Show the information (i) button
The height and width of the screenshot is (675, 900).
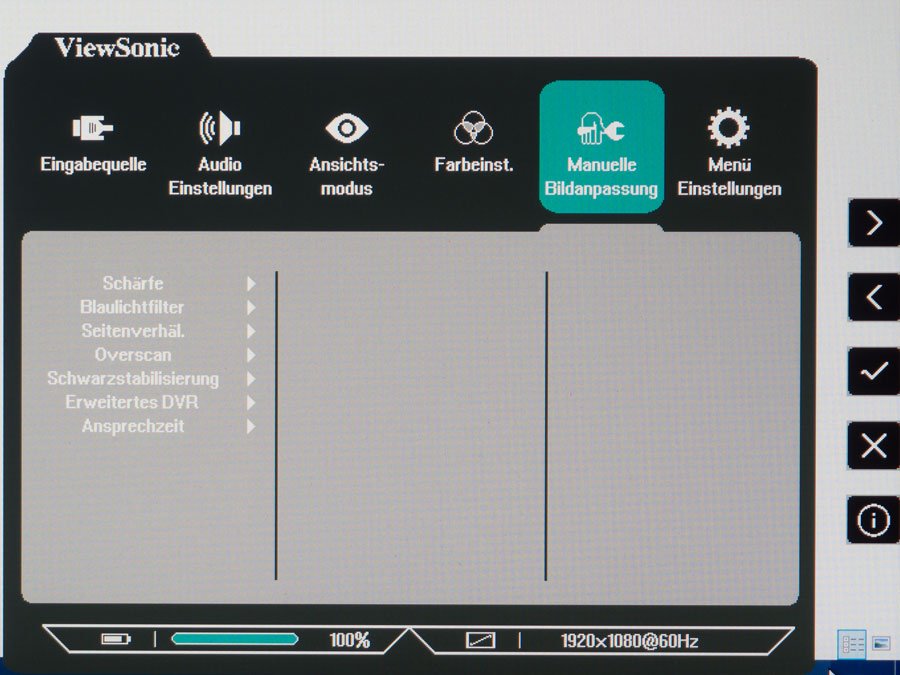click(x=874, y=520)
